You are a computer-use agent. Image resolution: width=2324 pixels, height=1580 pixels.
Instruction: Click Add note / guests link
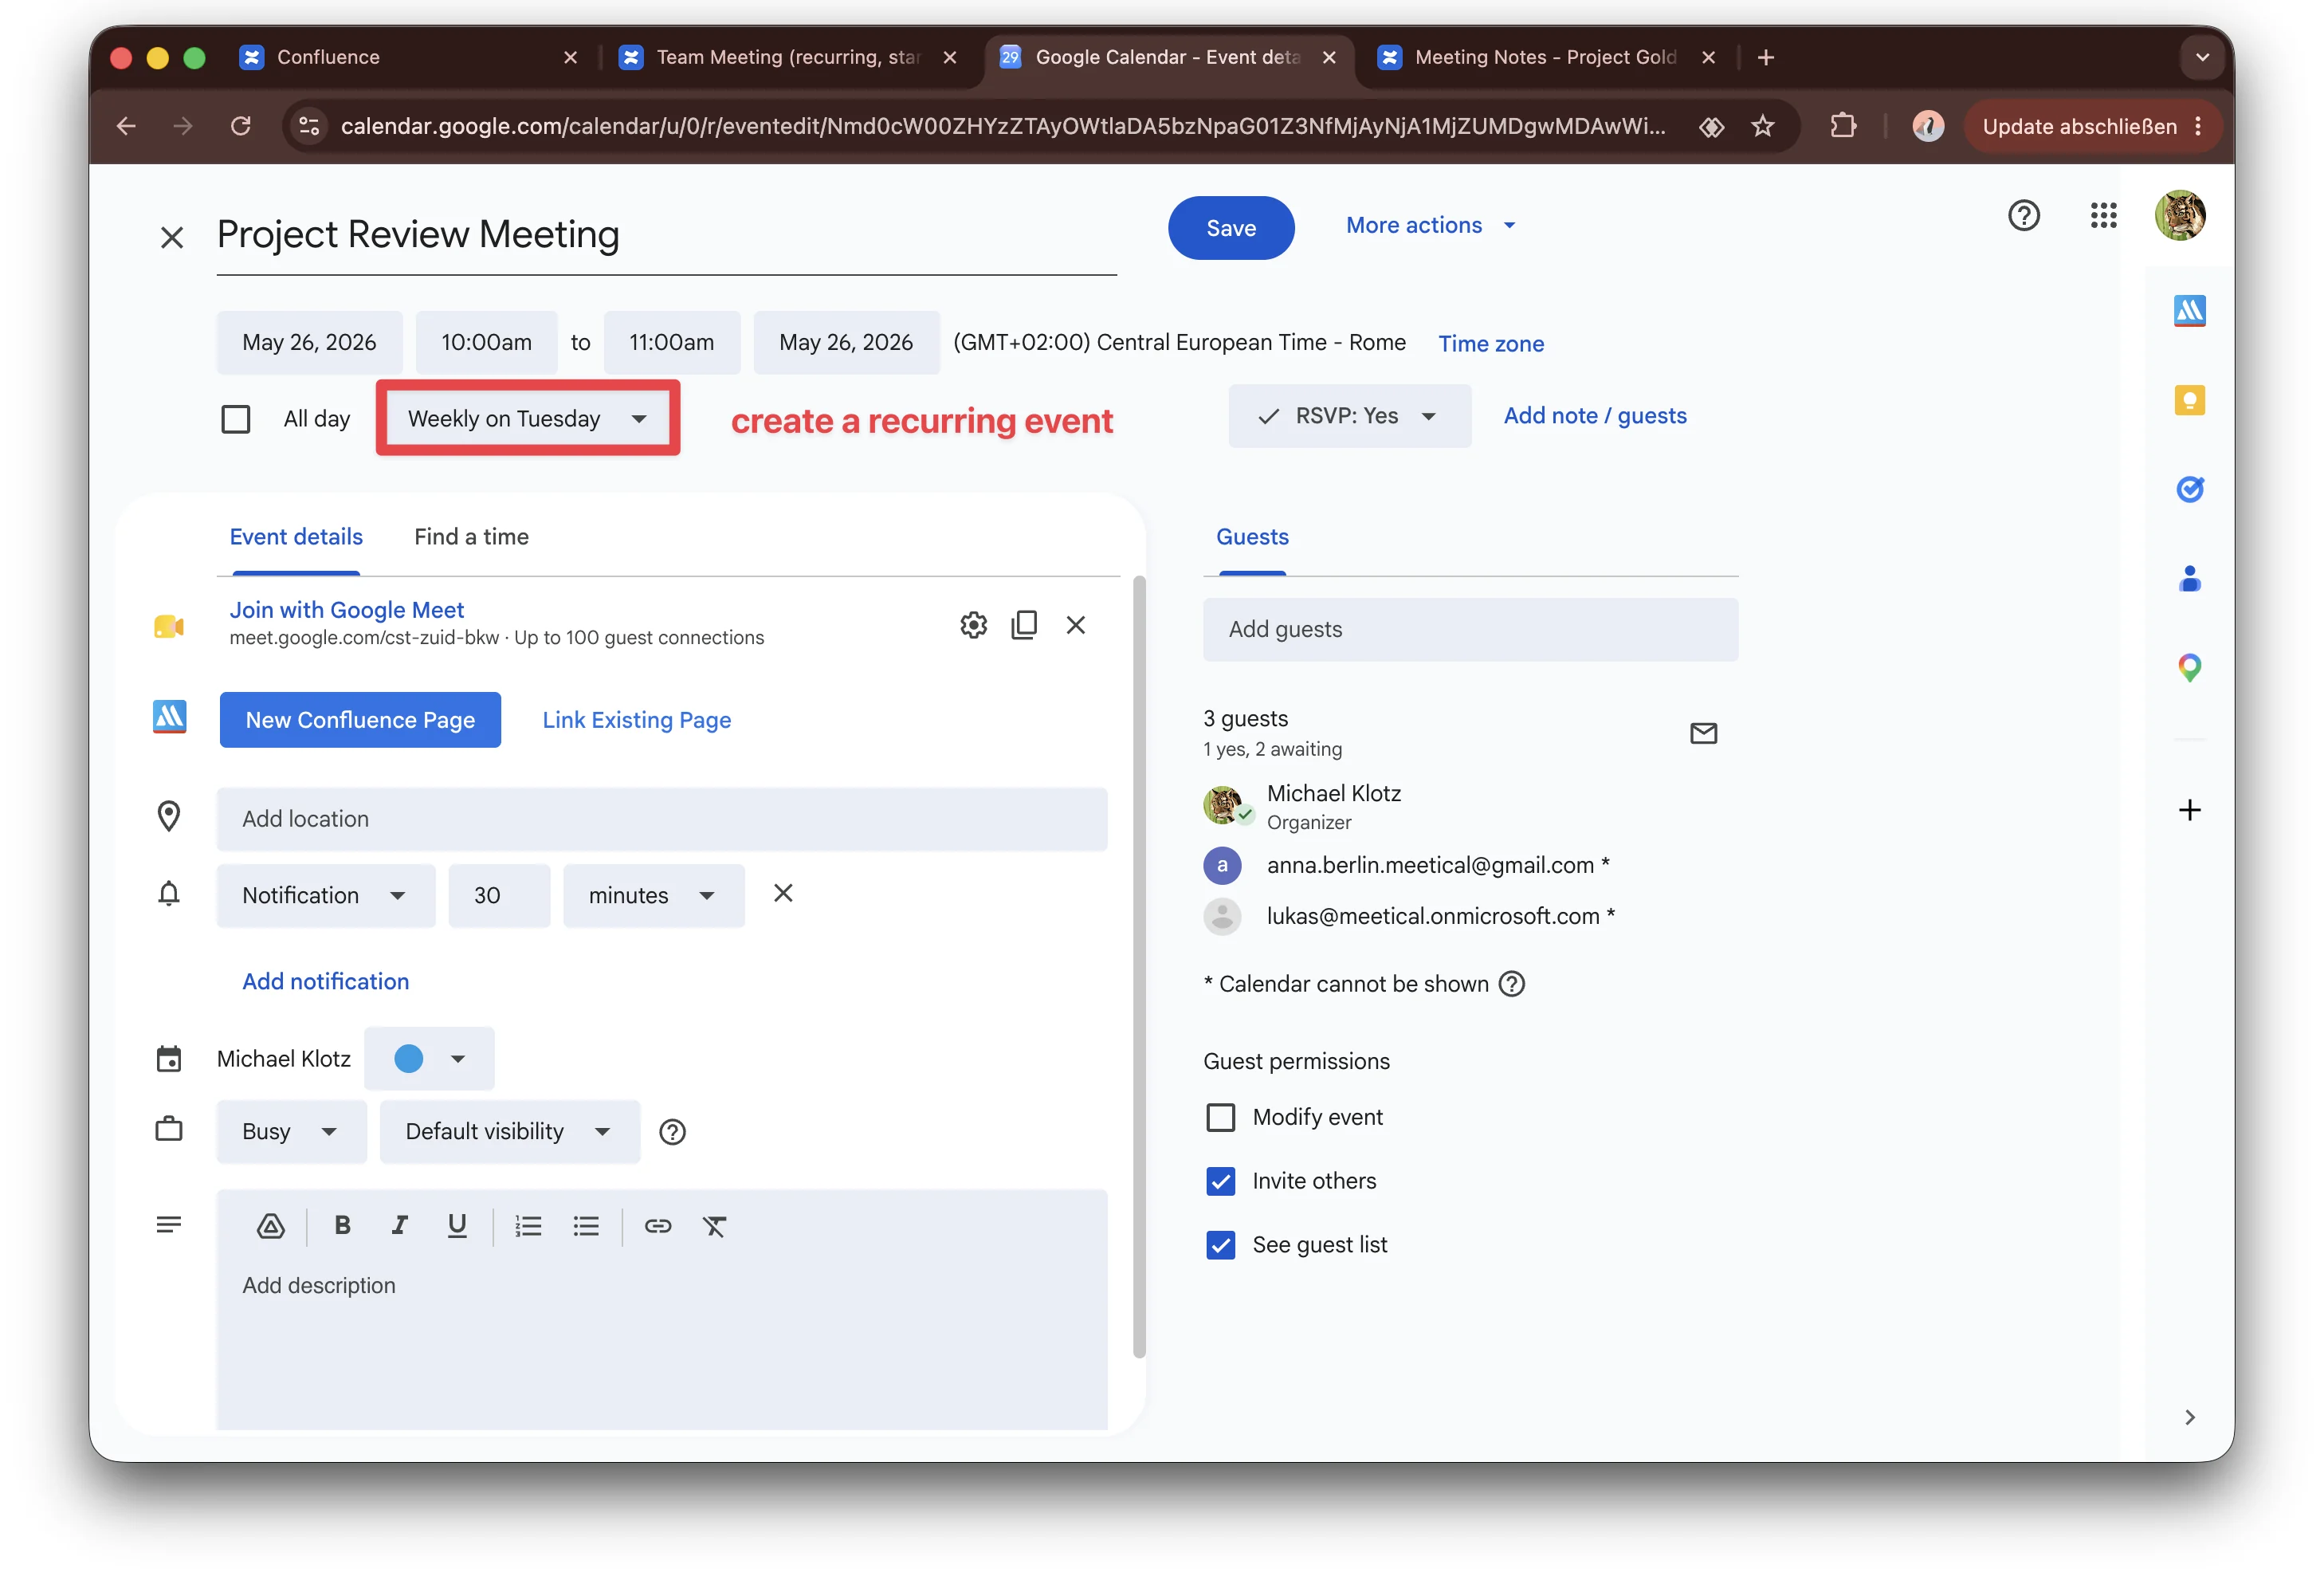coord(1595,416)
